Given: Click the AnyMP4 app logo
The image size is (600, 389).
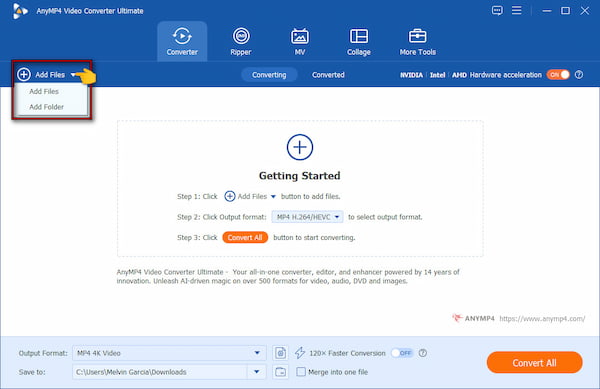Looking at the screenshot, I should pos(20,11).
